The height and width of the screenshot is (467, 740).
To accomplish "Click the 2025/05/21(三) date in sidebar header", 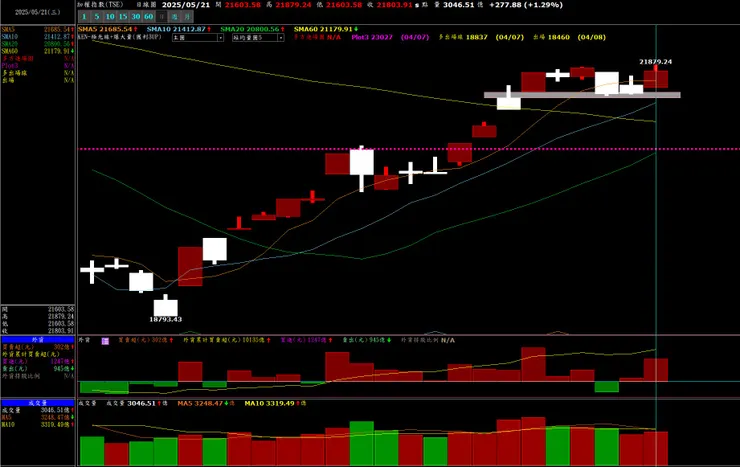I will click(37, 12).
